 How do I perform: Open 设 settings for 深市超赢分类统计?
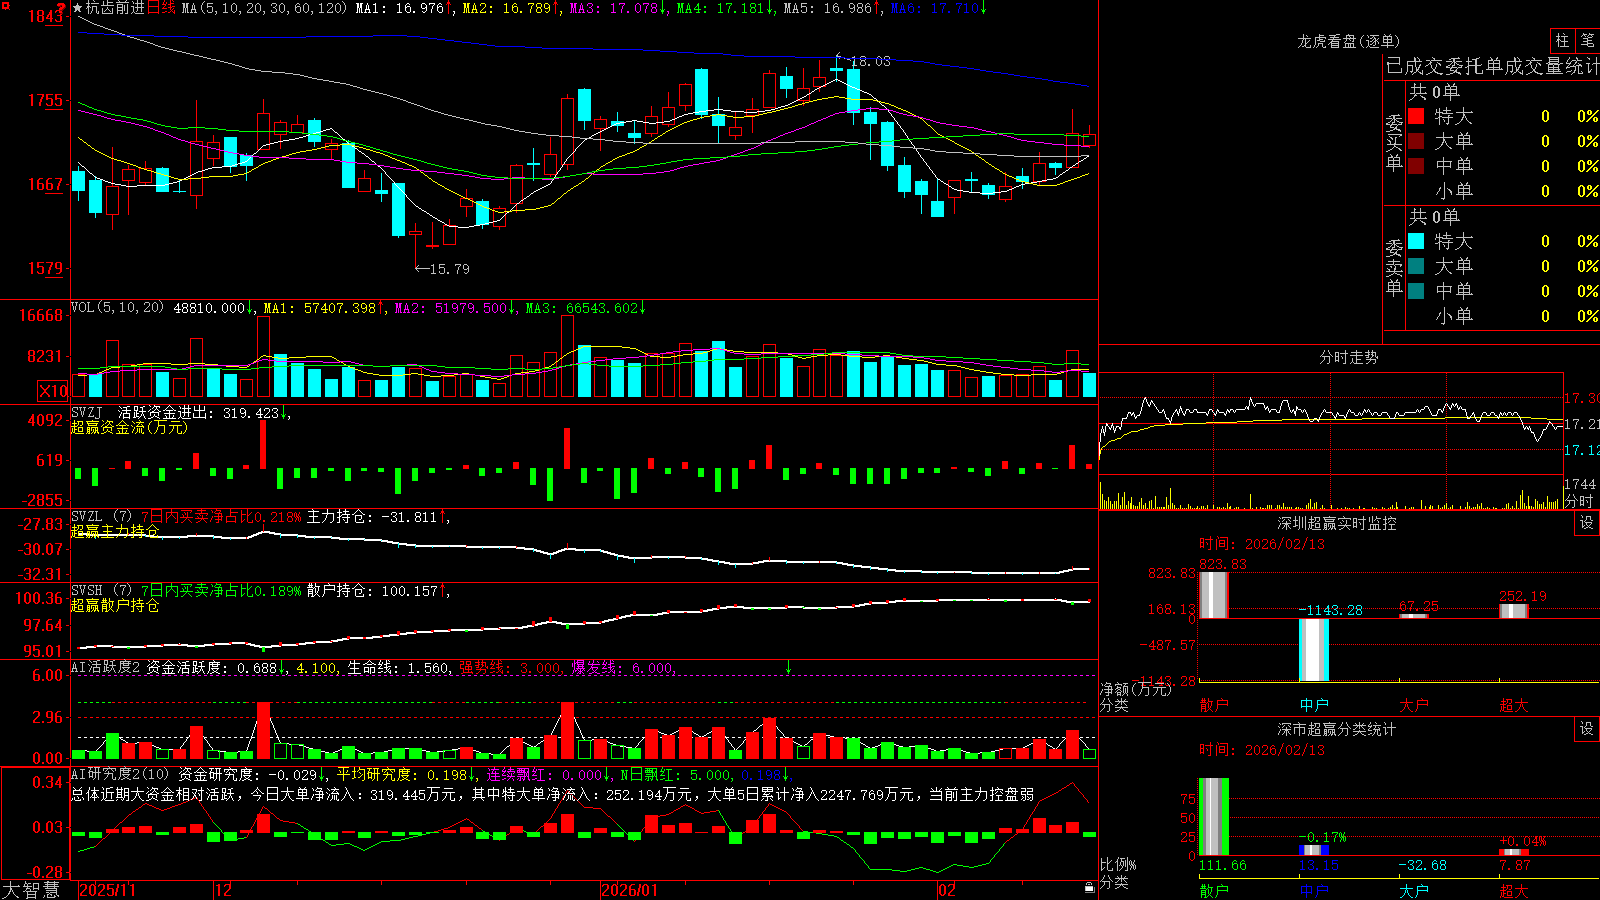[1587, 729]
